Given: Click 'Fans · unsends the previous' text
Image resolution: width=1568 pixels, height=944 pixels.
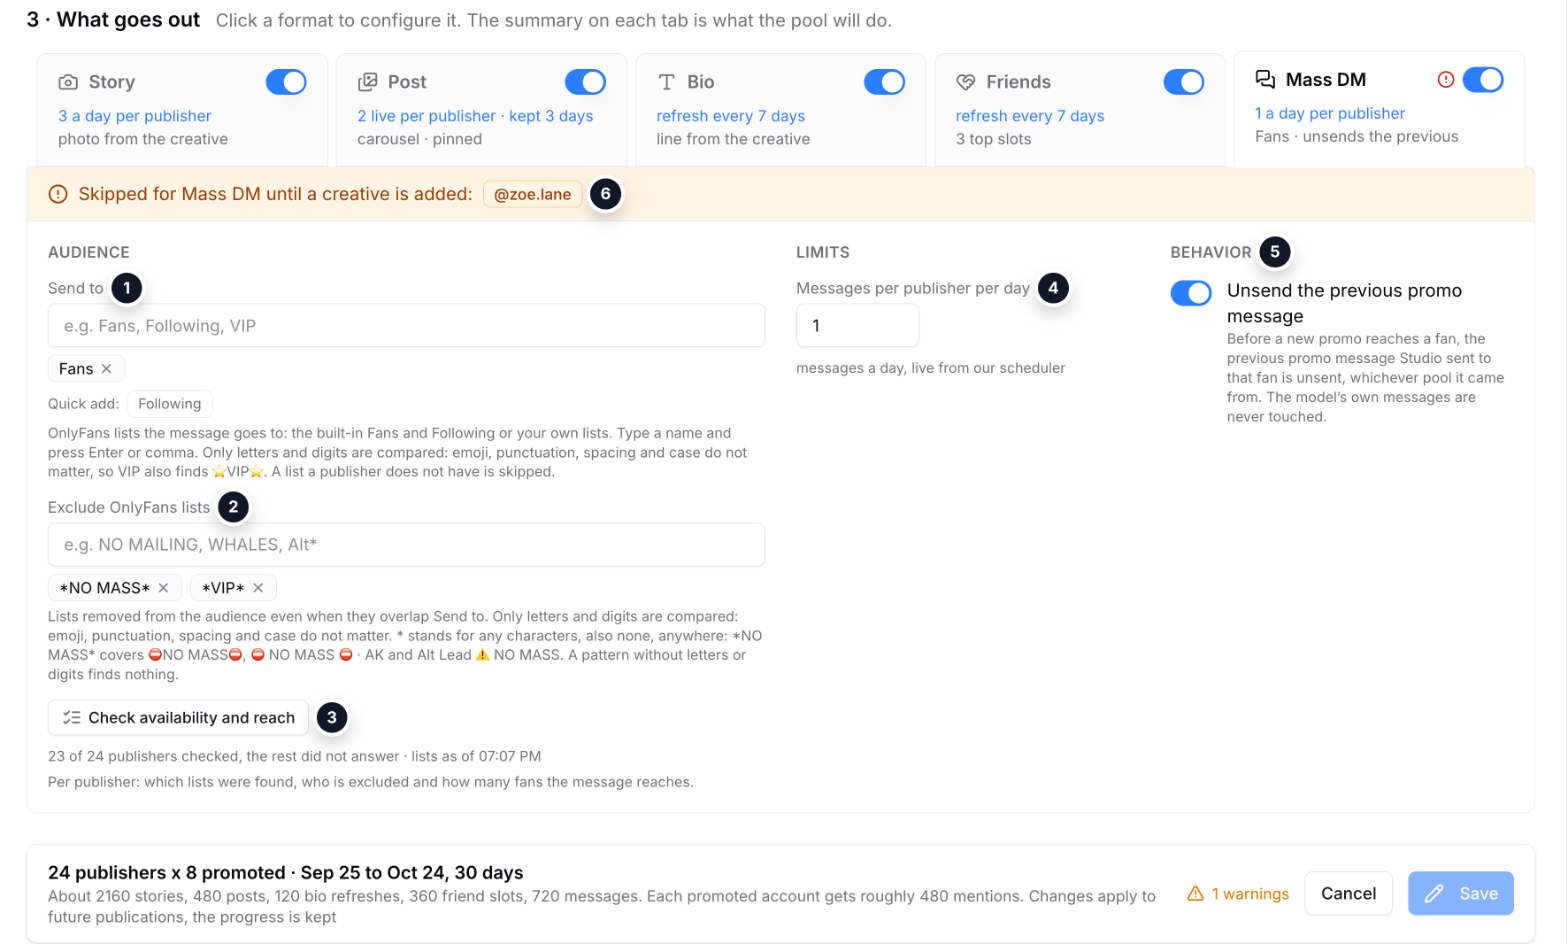Looking at the screenshot, I should point(1357,136).
